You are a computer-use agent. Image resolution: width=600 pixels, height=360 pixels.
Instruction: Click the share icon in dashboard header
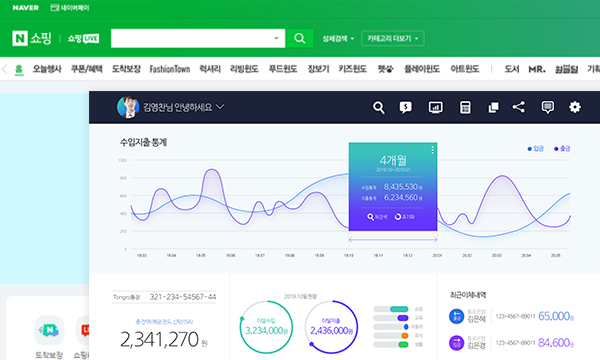point(518,107)
